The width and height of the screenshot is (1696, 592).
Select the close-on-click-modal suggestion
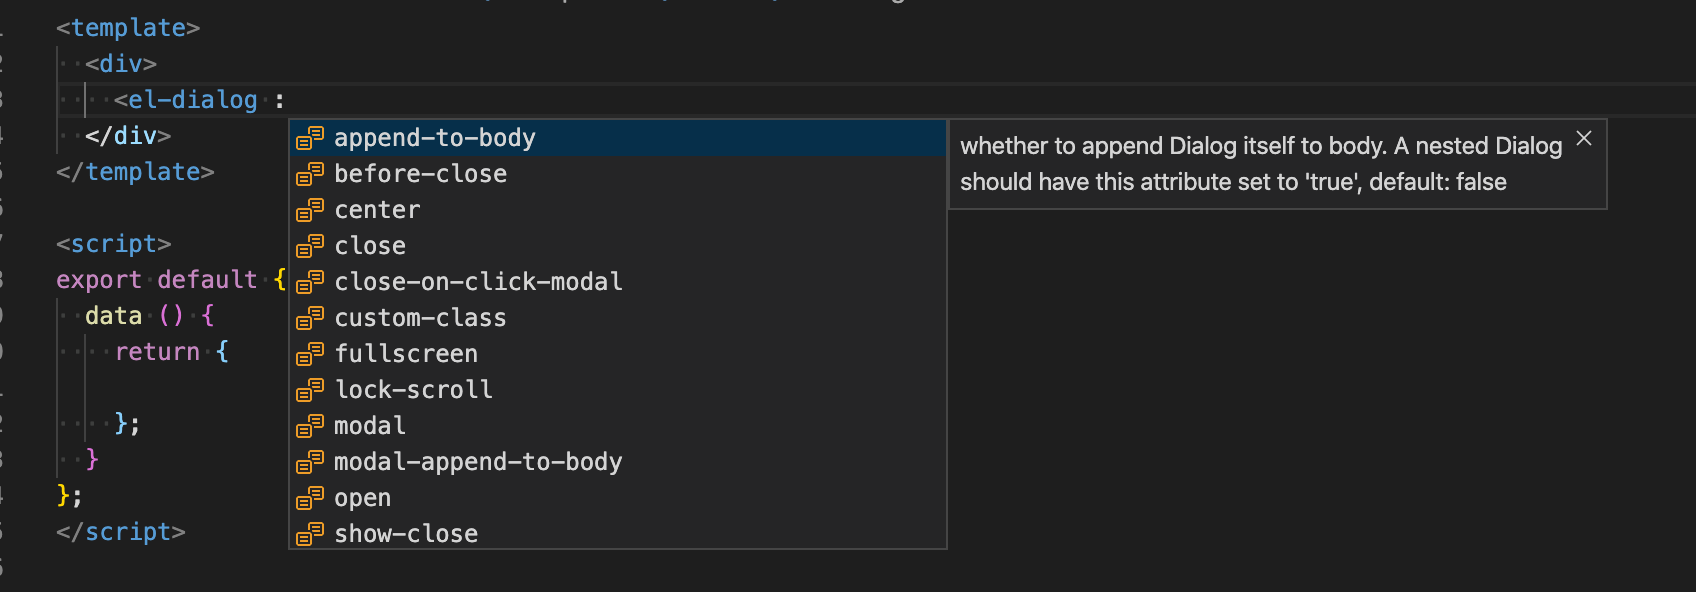618,282
